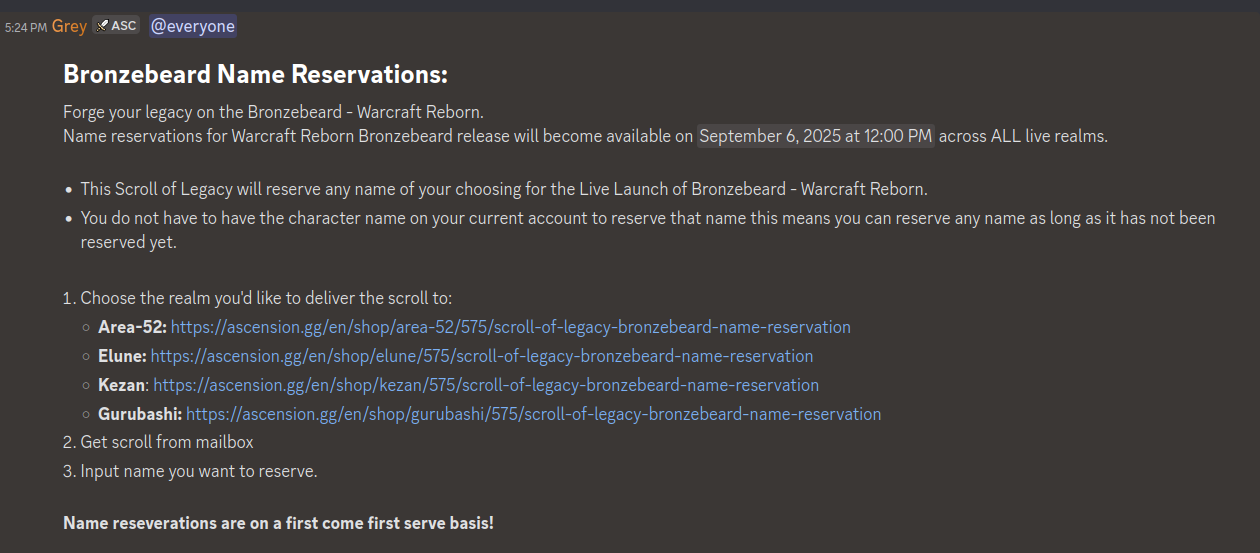Click the bold Elune realm label
Viewport: 1260px width, 553px height.
[x=122, y=356]
